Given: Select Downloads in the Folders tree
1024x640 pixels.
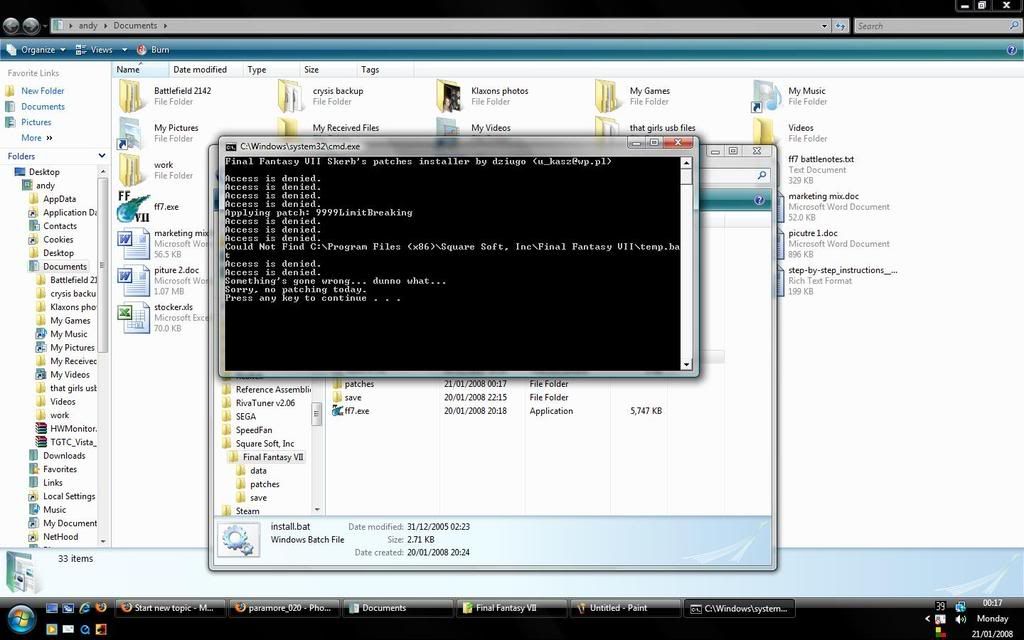Looking at the screenshot, I should [x=64, y=456].
